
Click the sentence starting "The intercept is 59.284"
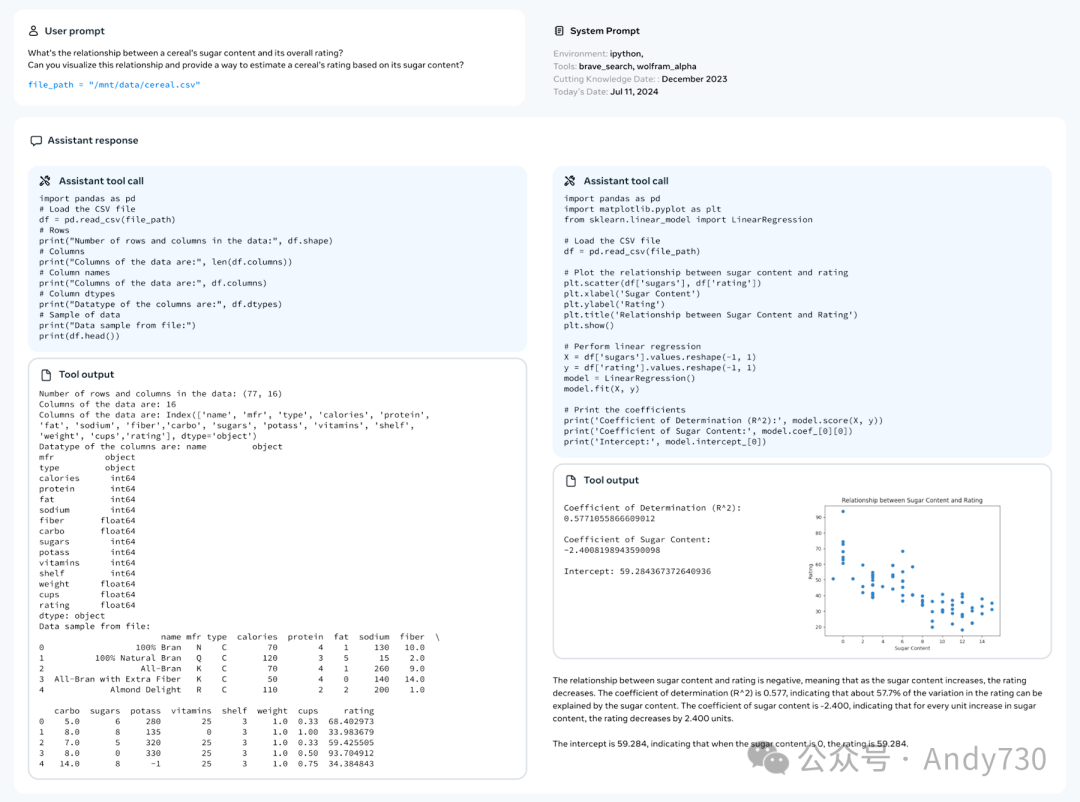[730, 744]
